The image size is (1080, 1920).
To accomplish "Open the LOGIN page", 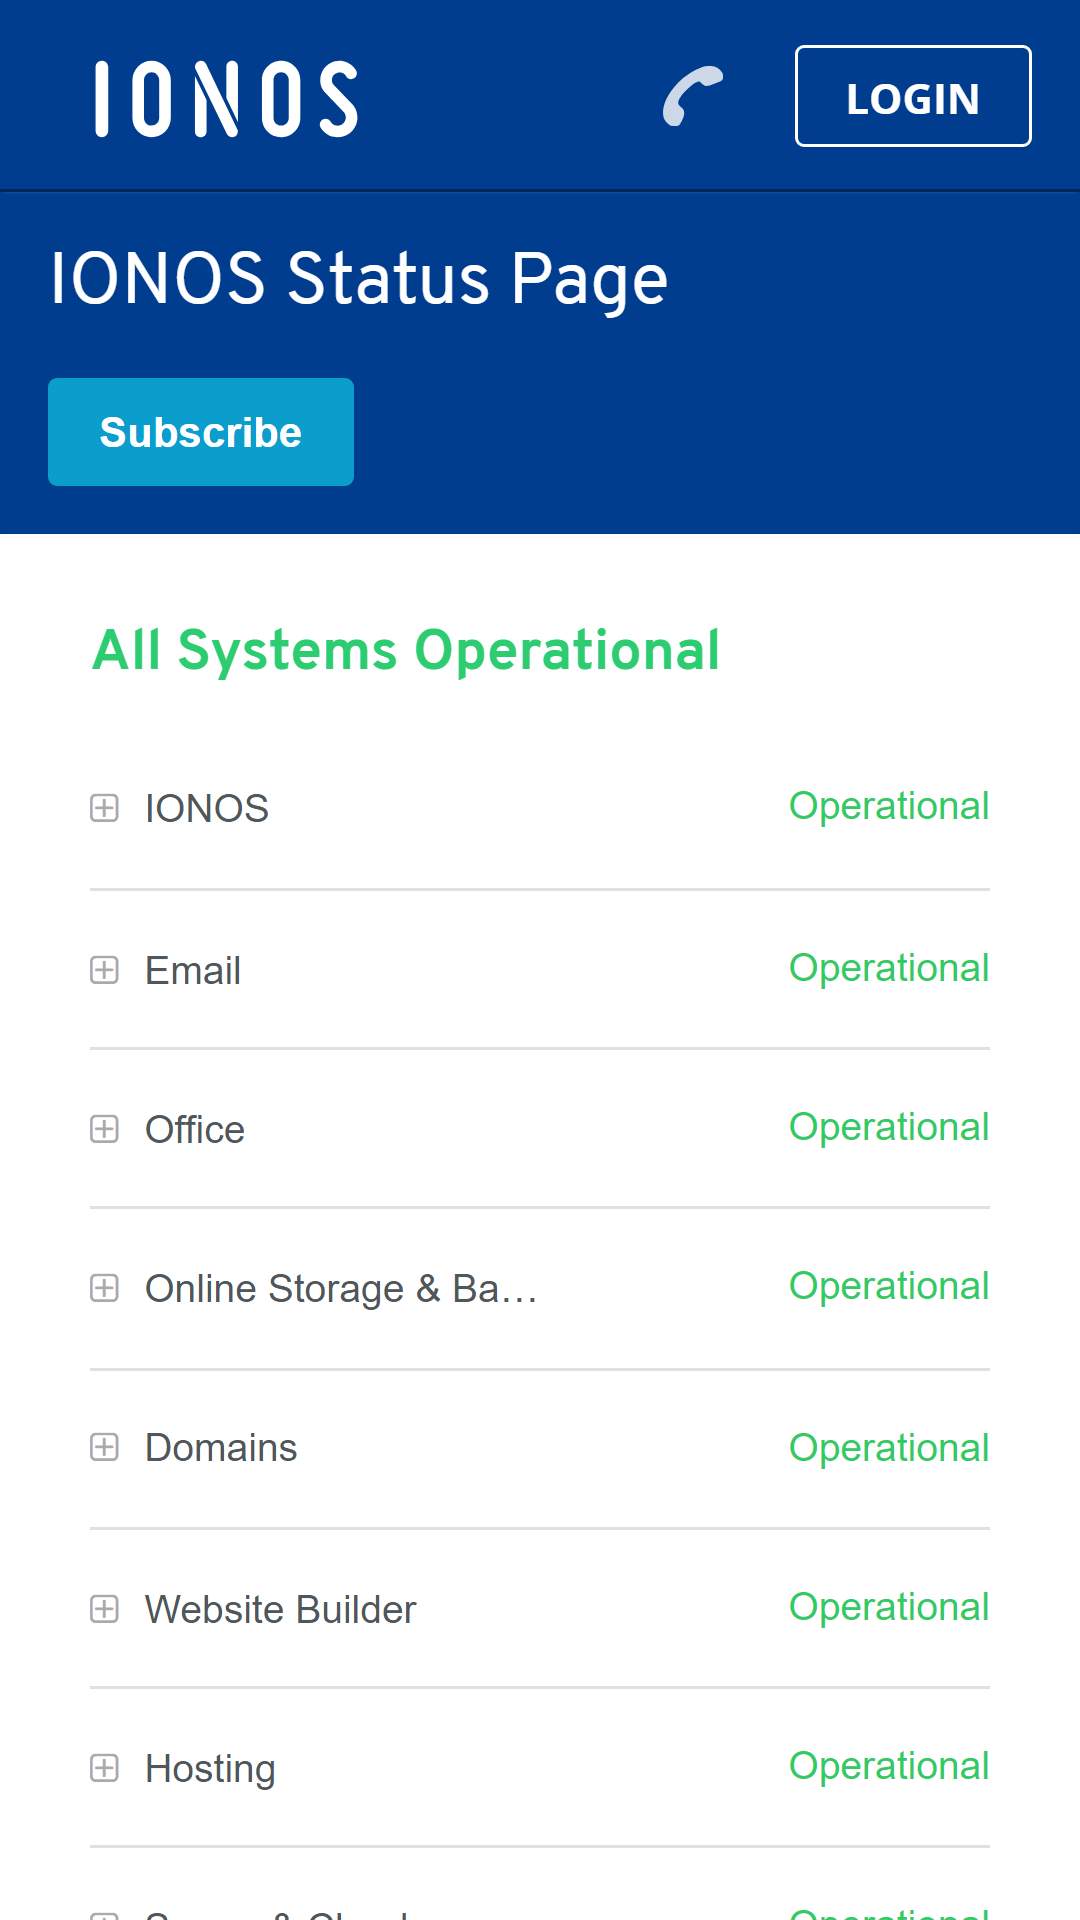I will coord(913,96).
